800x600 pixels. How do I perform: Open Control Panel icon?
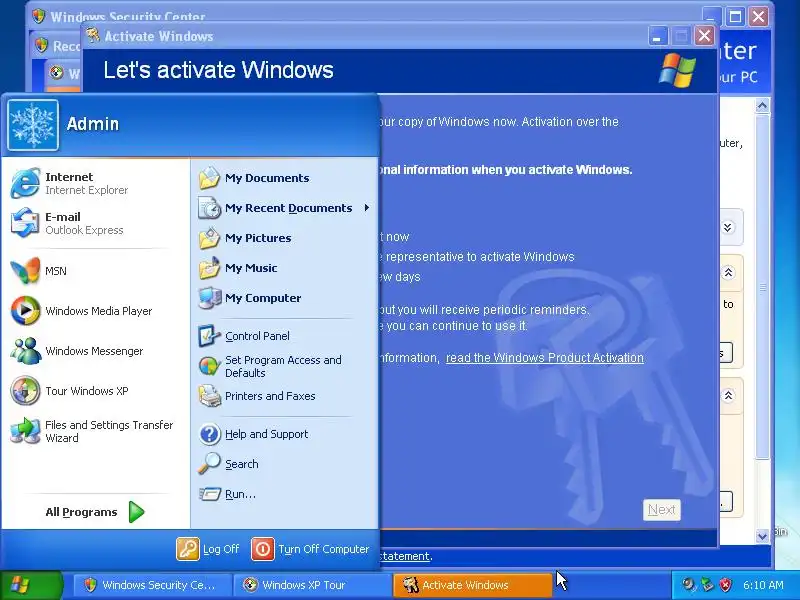[209, 336]
